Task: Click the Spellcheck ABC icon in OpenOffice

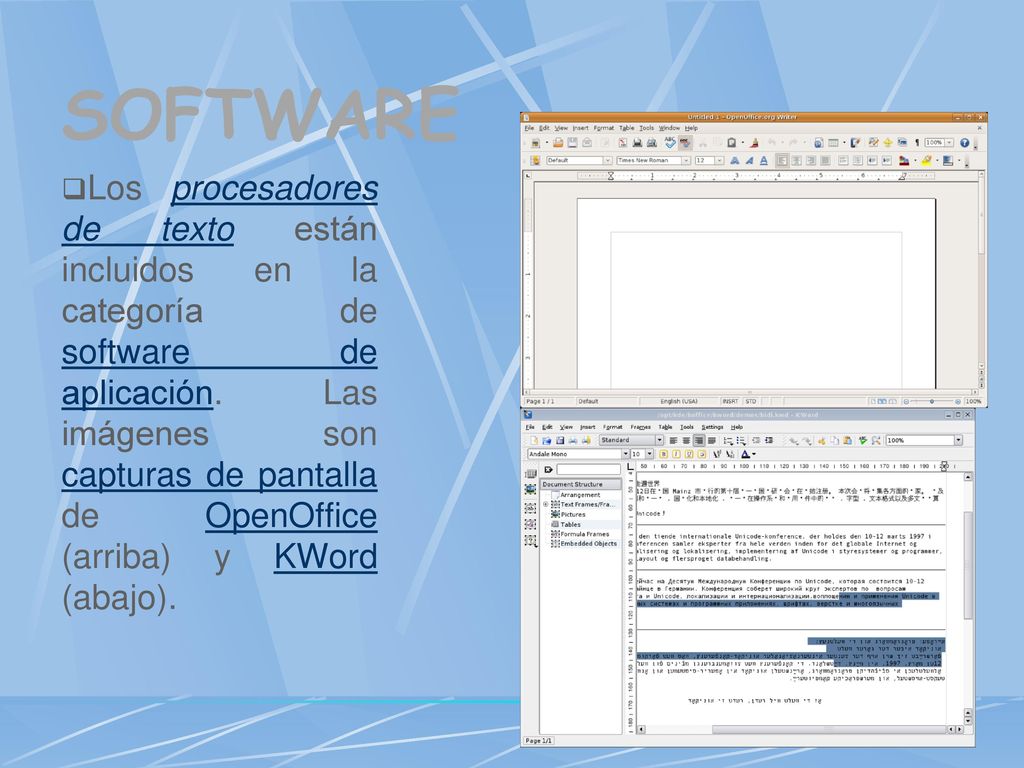Action: pos(669,142)
